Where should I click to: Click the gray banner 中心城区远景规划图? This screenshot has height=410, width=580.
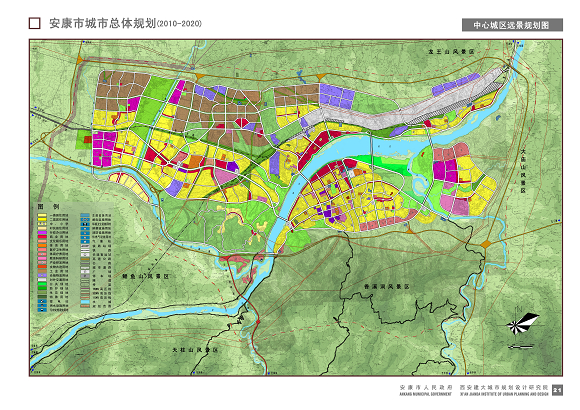(x=512, y=25)
